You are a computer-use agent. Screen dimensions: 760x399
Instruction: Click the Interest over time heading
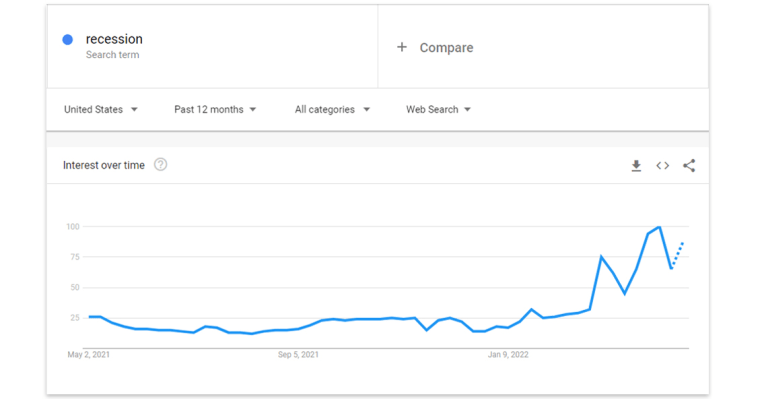[104, 165]
